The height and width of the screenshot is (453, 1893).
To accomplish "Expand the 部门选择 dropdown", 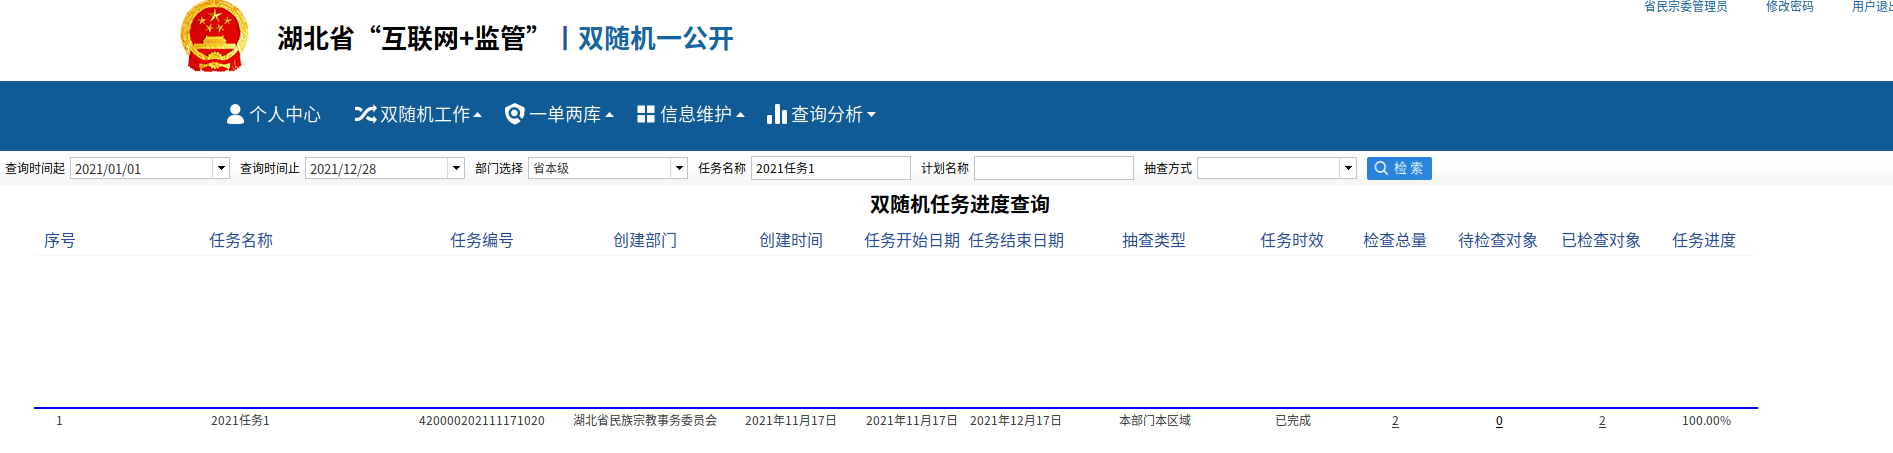I will pyautogui.click(x=679, y=168).
